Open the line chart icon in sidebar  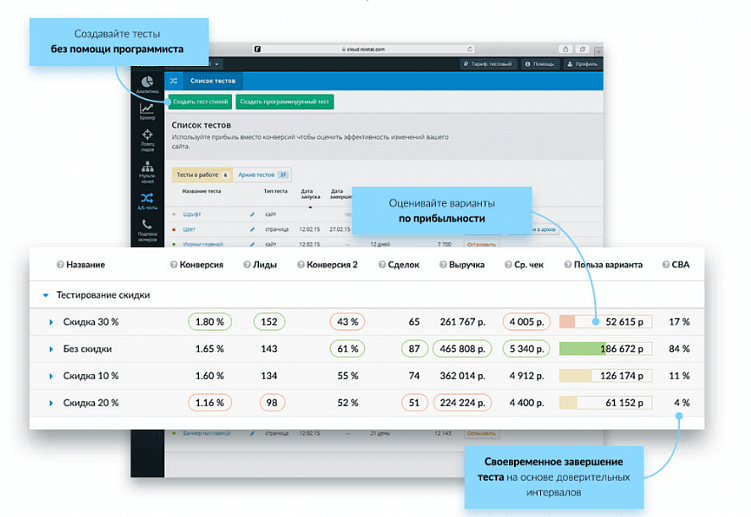(x=147, y=109)
